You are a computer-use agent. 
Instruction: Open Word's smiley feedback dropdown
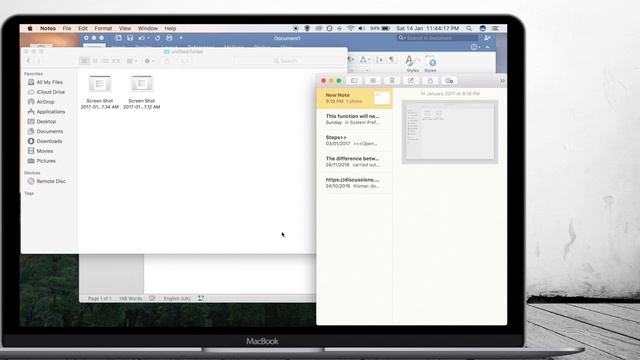click(x=475, y=47)
